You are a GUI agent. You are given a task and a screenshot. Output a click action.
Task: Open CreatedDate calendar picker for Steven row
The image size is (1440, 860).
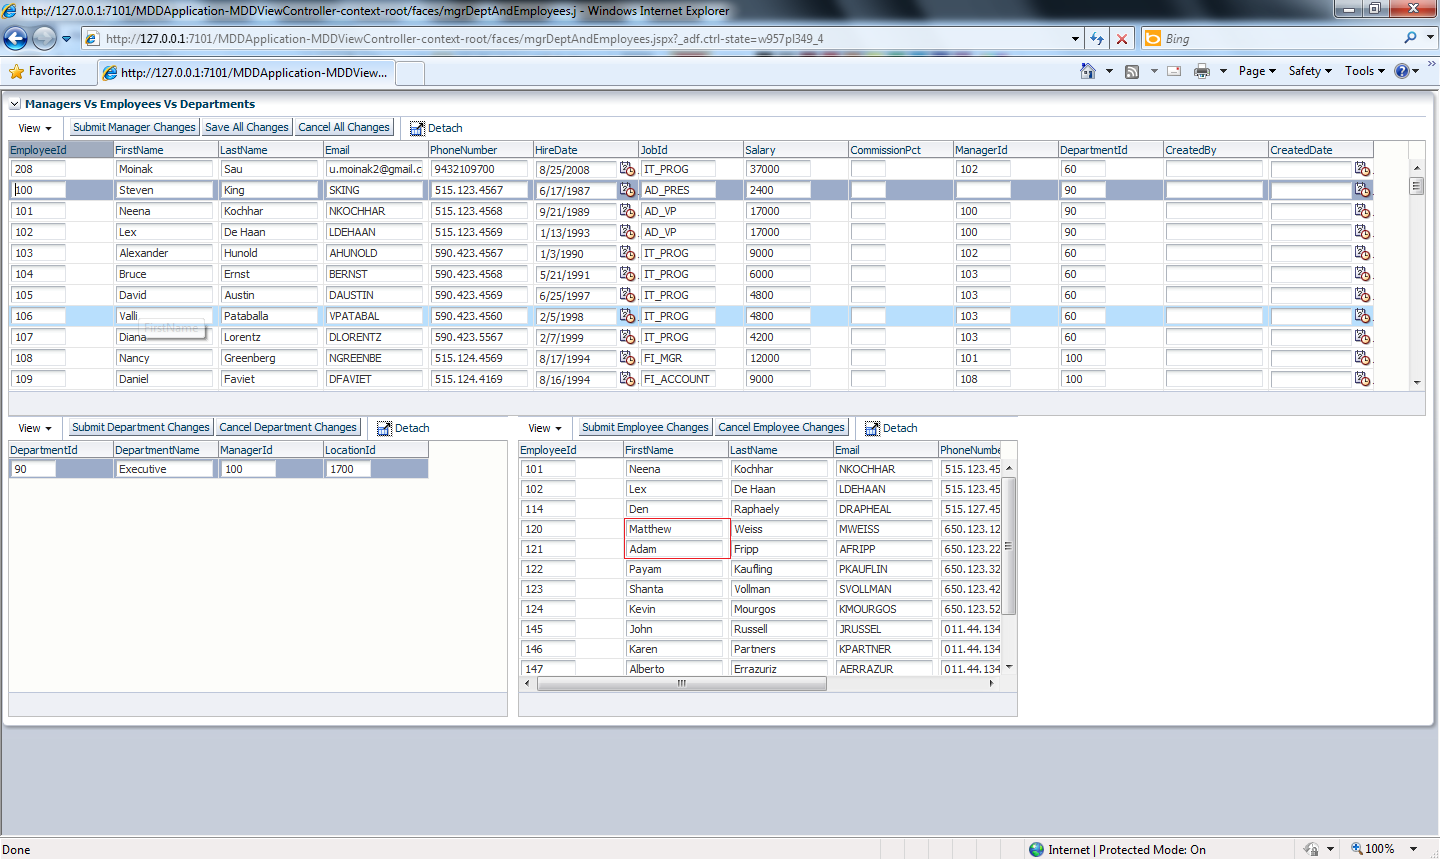click(x=1362, y=189)
